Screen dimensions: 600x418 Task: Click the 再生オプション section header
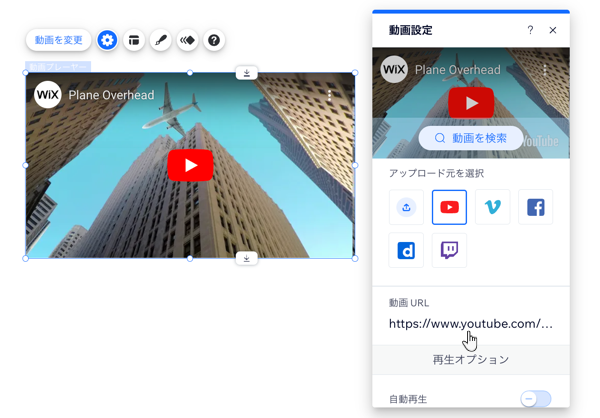(471, 359)
